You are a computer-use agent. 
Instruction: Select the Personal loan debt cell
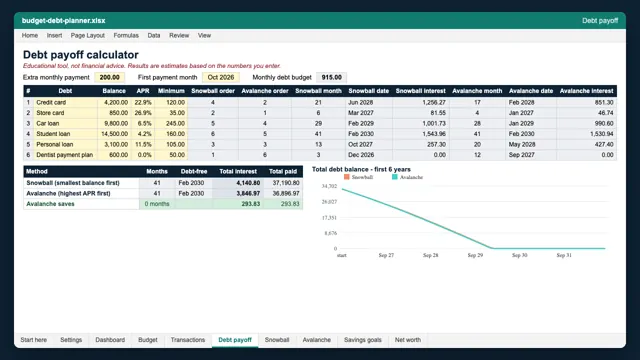click(x=65, y=144)
